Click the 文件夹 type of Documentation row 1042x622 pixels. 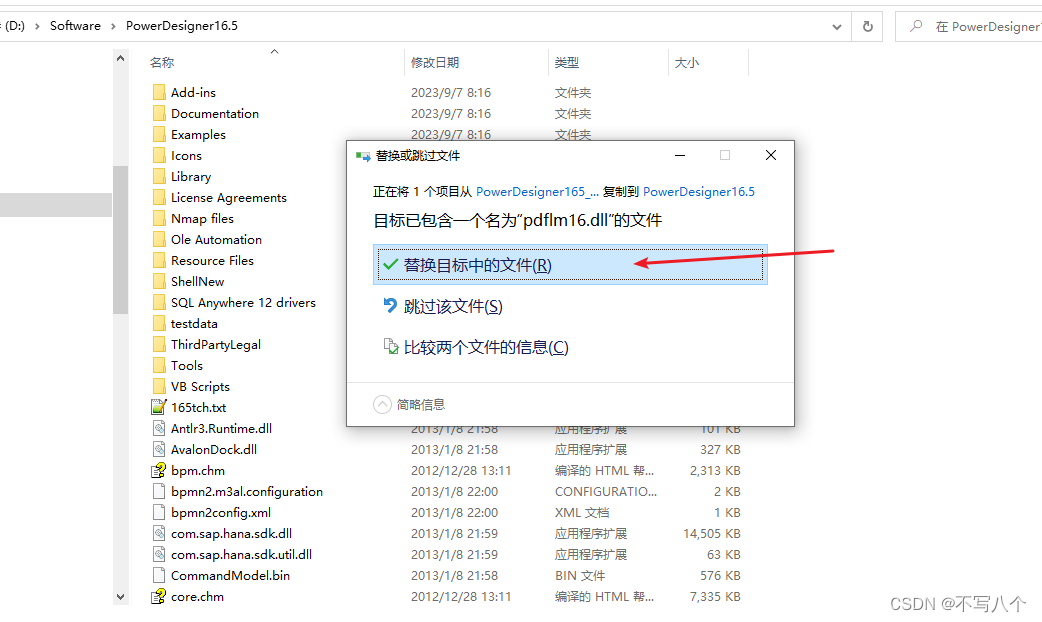(573, 114)
